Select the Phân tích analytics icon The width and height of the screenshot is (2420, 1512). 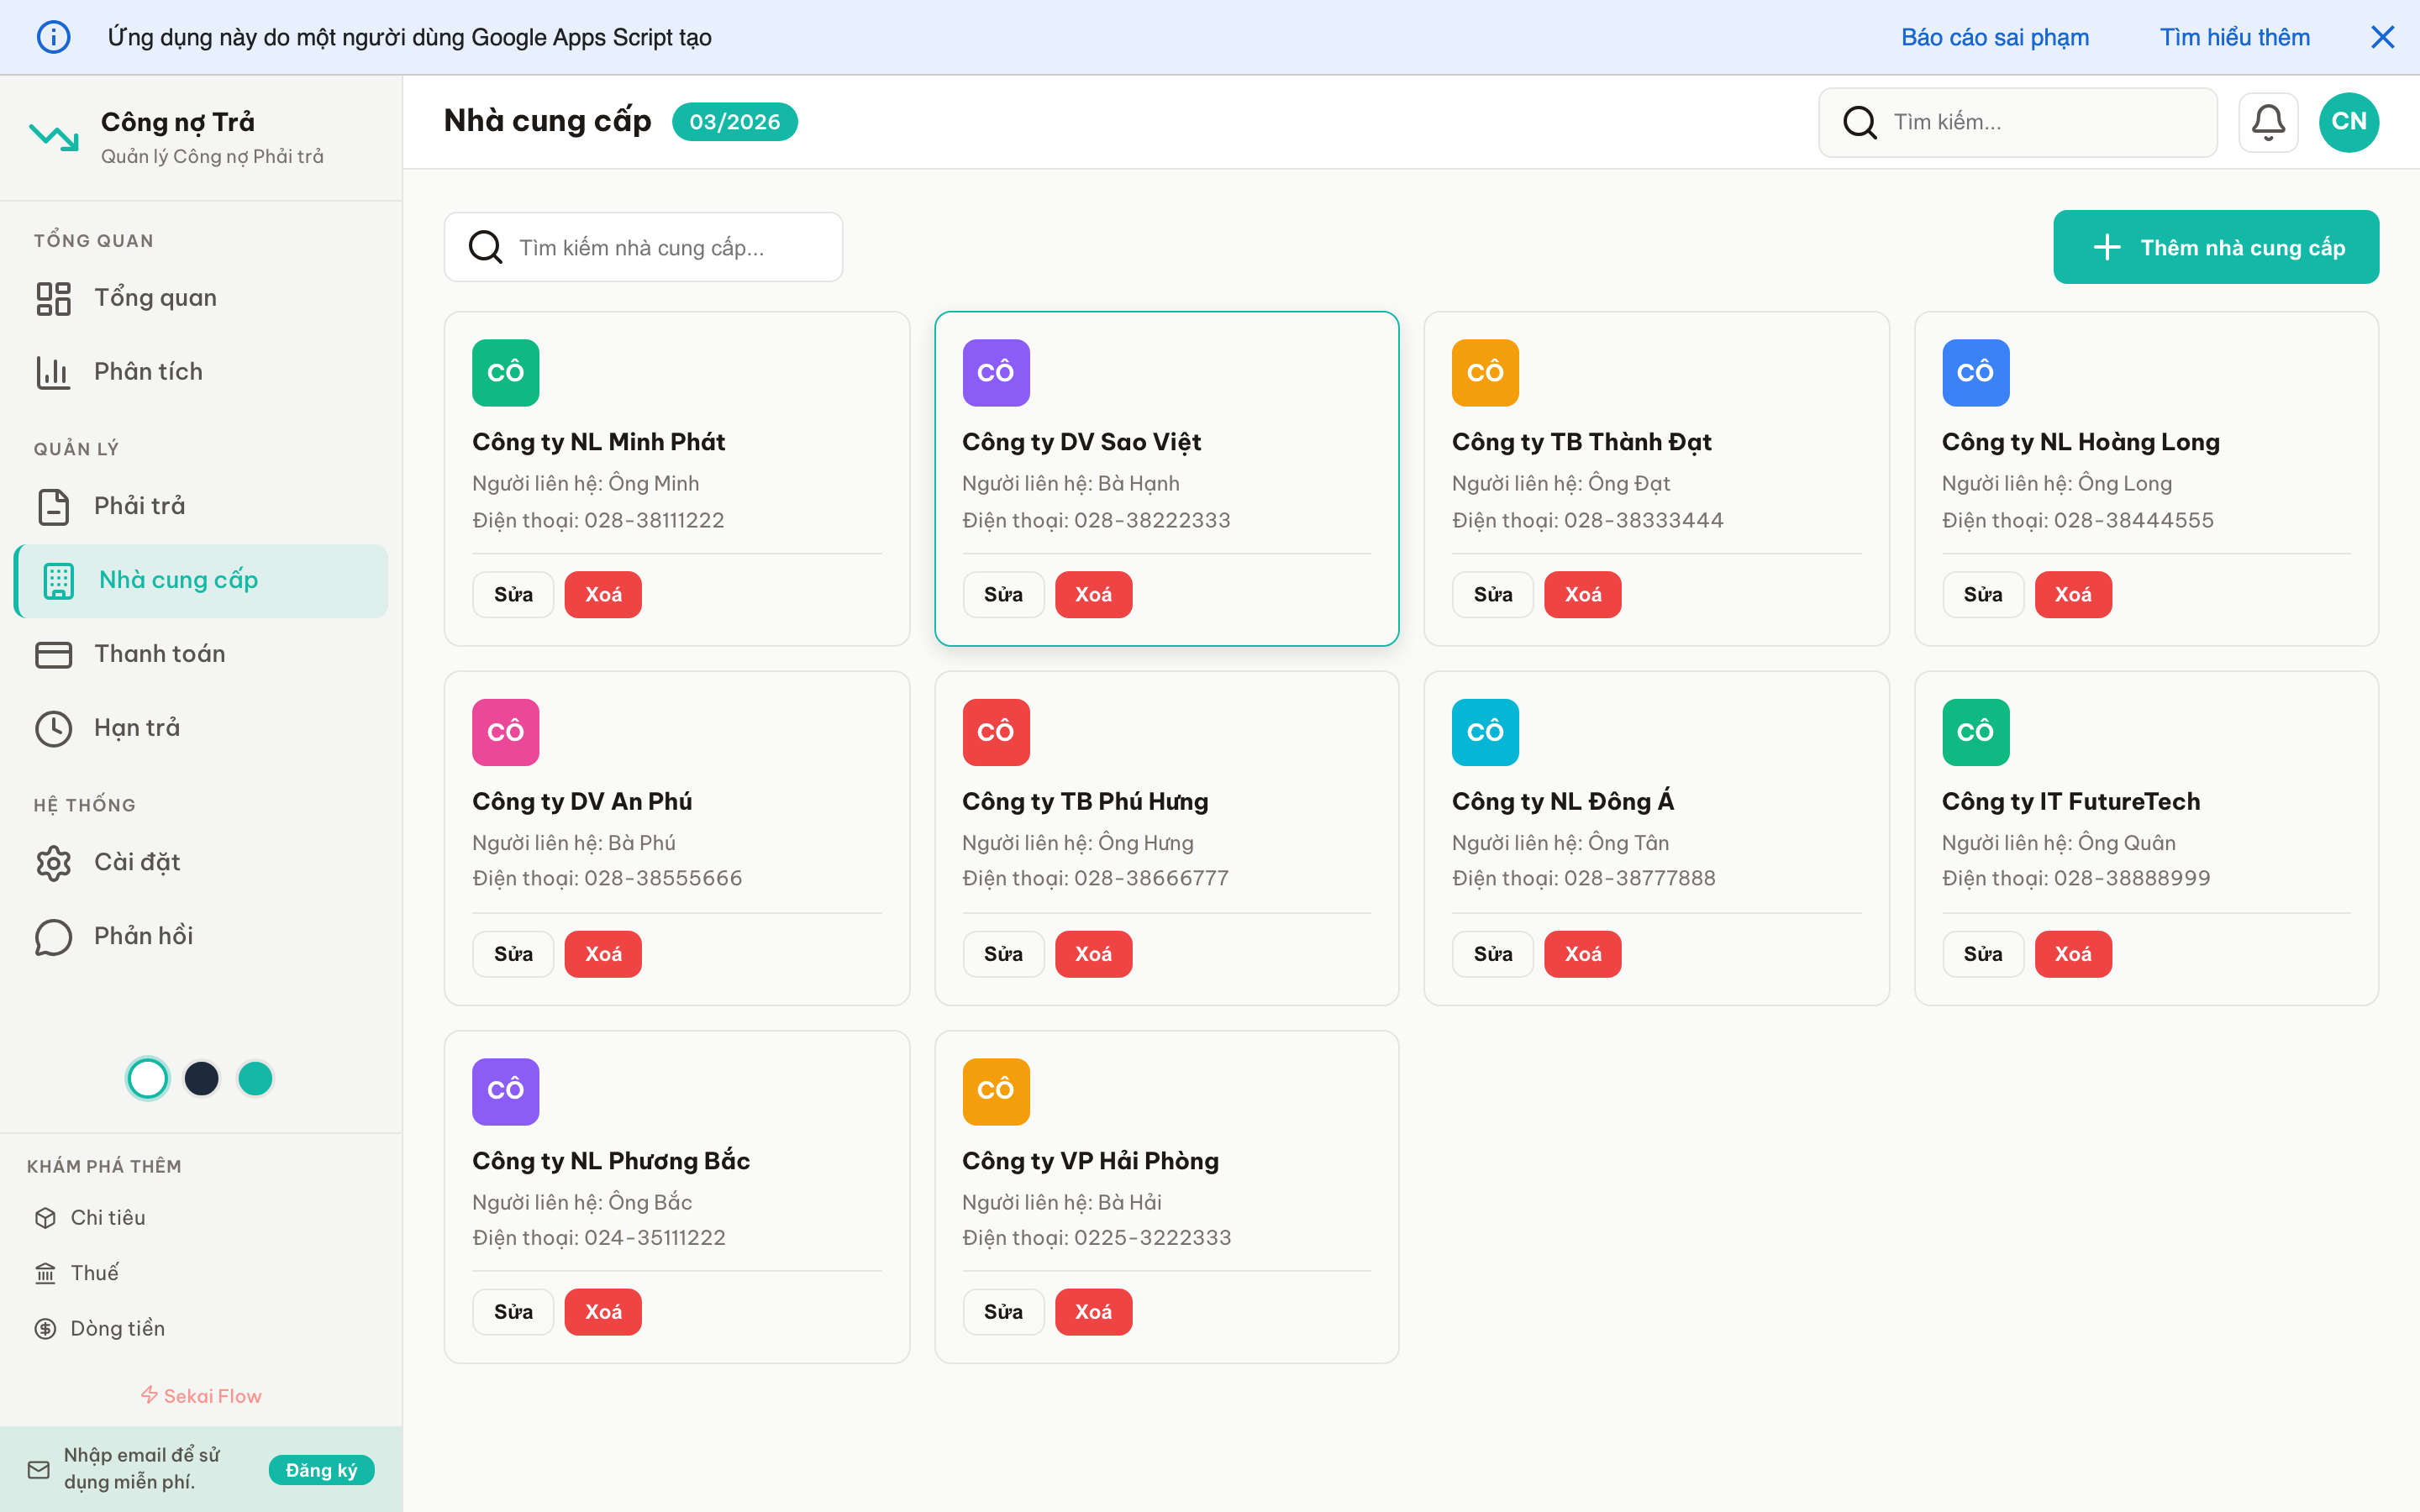point(53,371)
